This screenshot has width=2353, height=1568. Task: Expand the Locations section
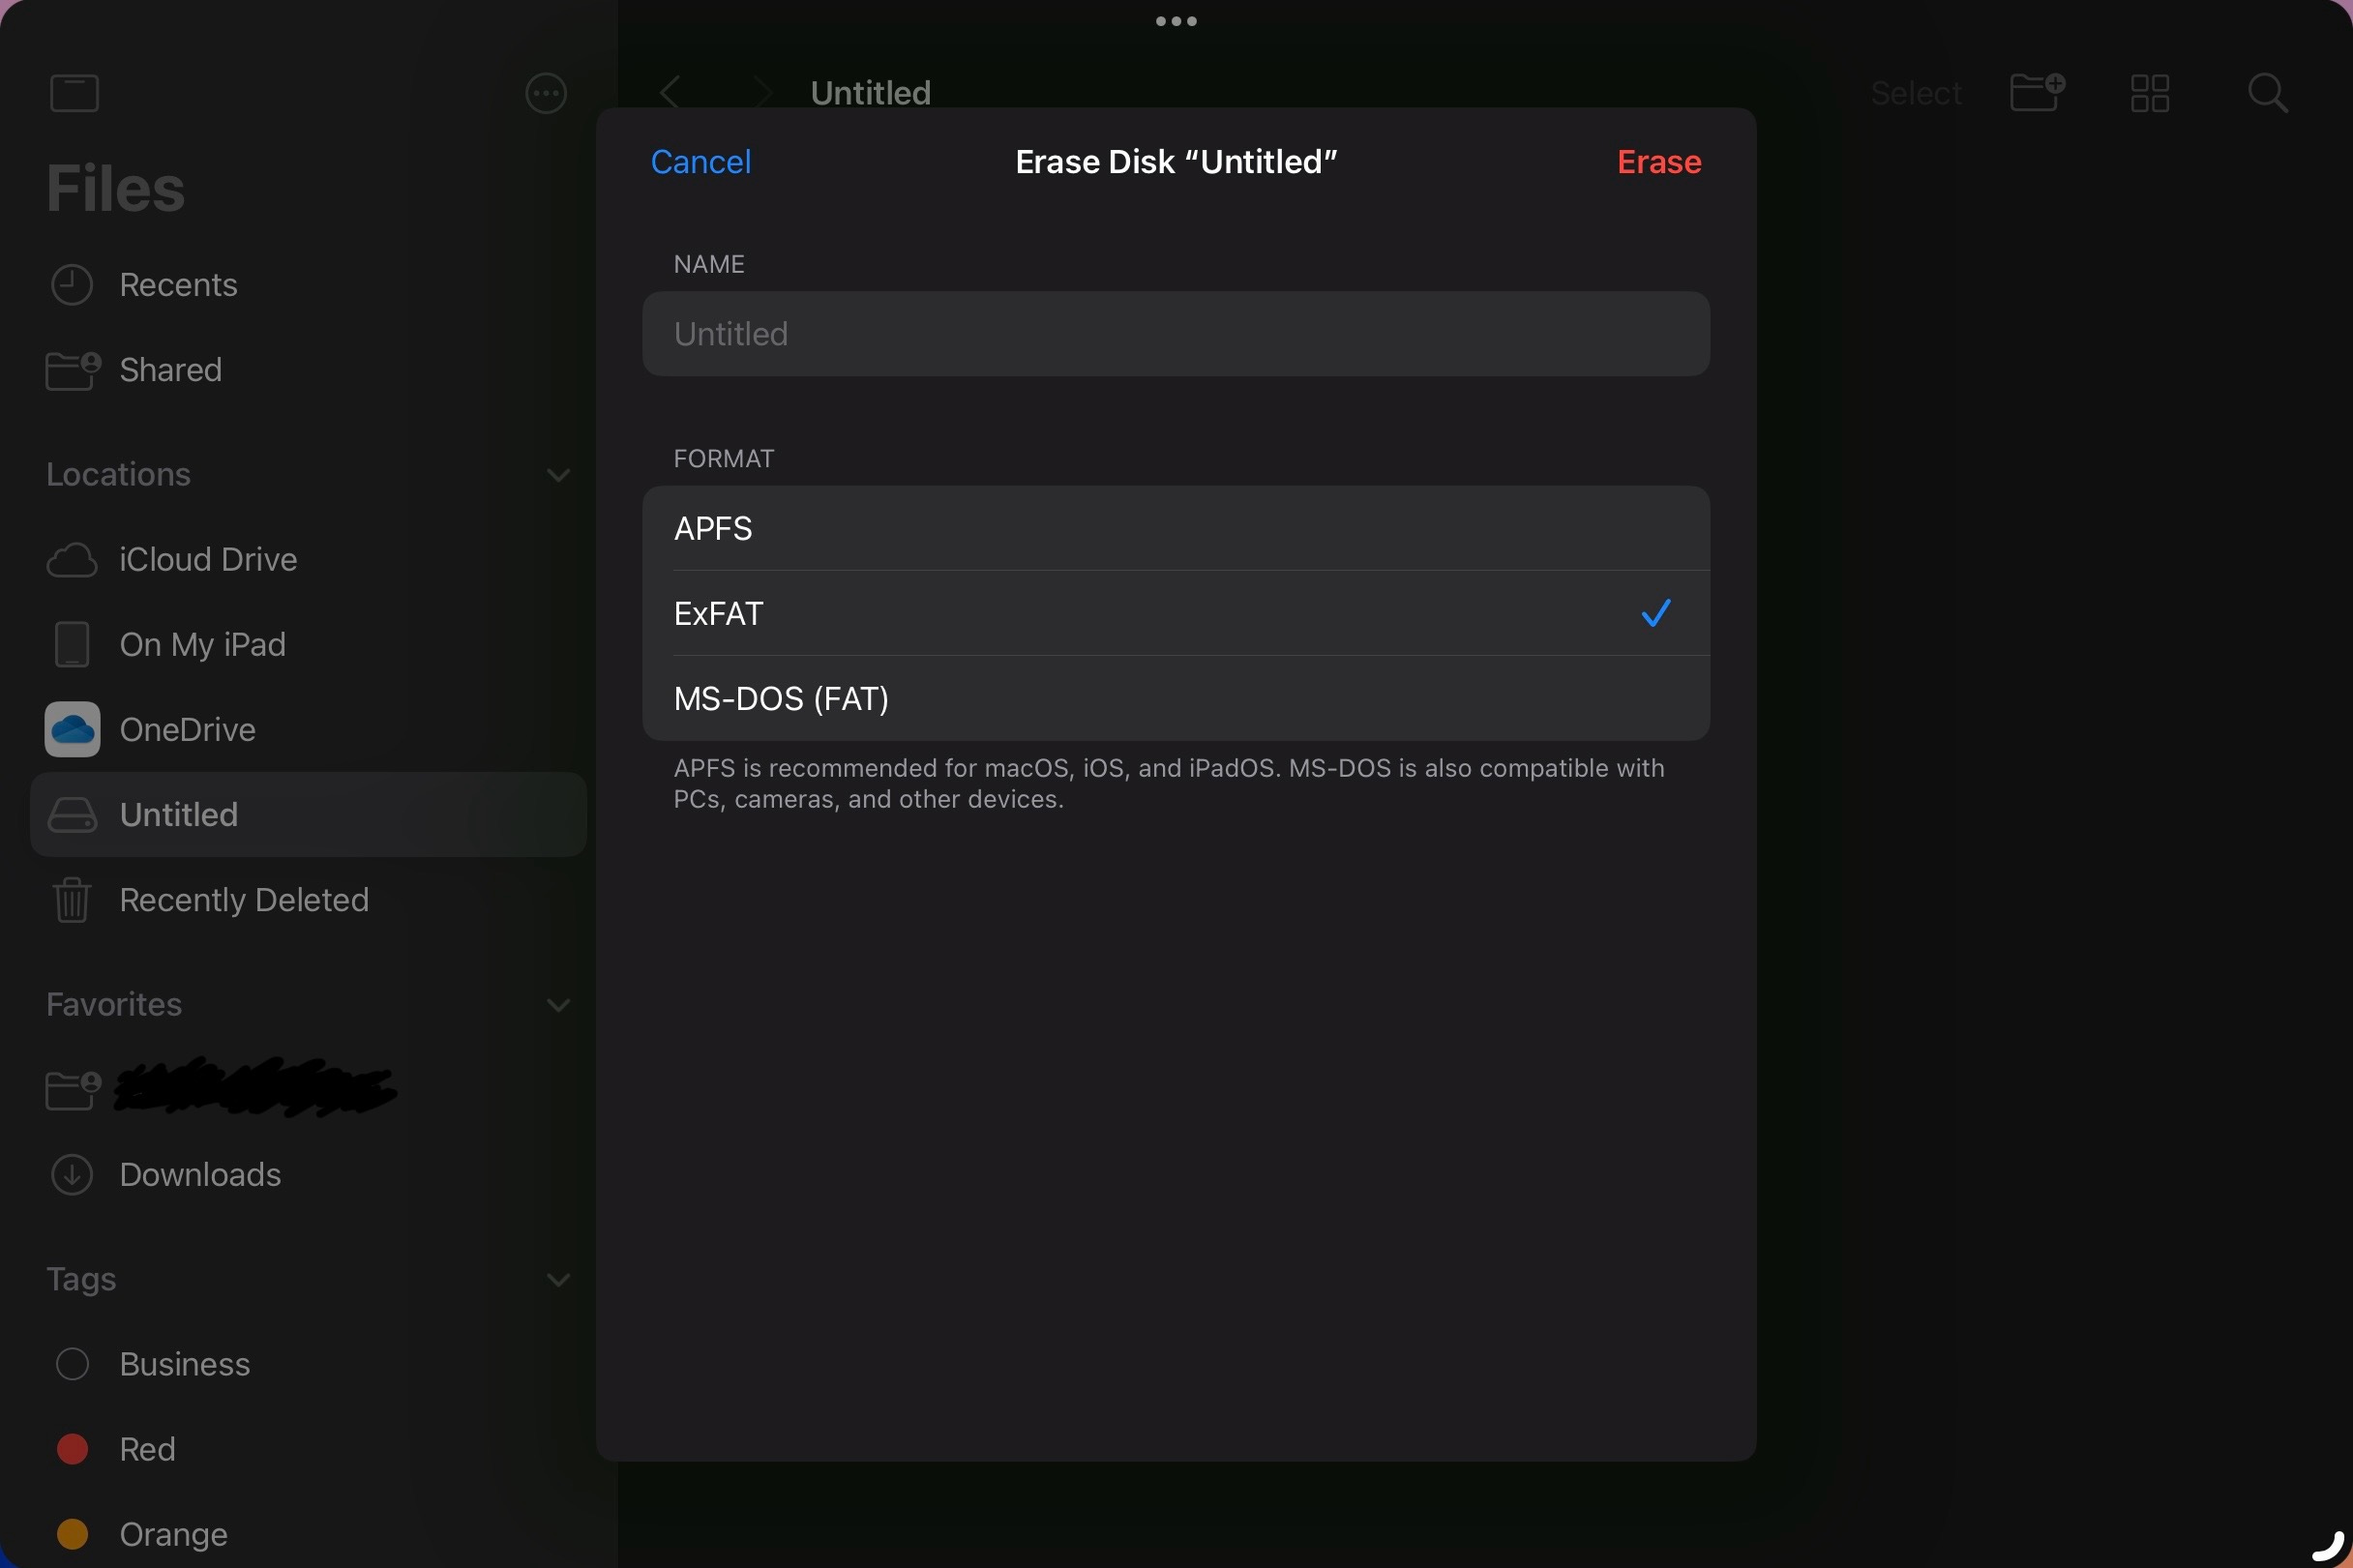coord(558,474)
